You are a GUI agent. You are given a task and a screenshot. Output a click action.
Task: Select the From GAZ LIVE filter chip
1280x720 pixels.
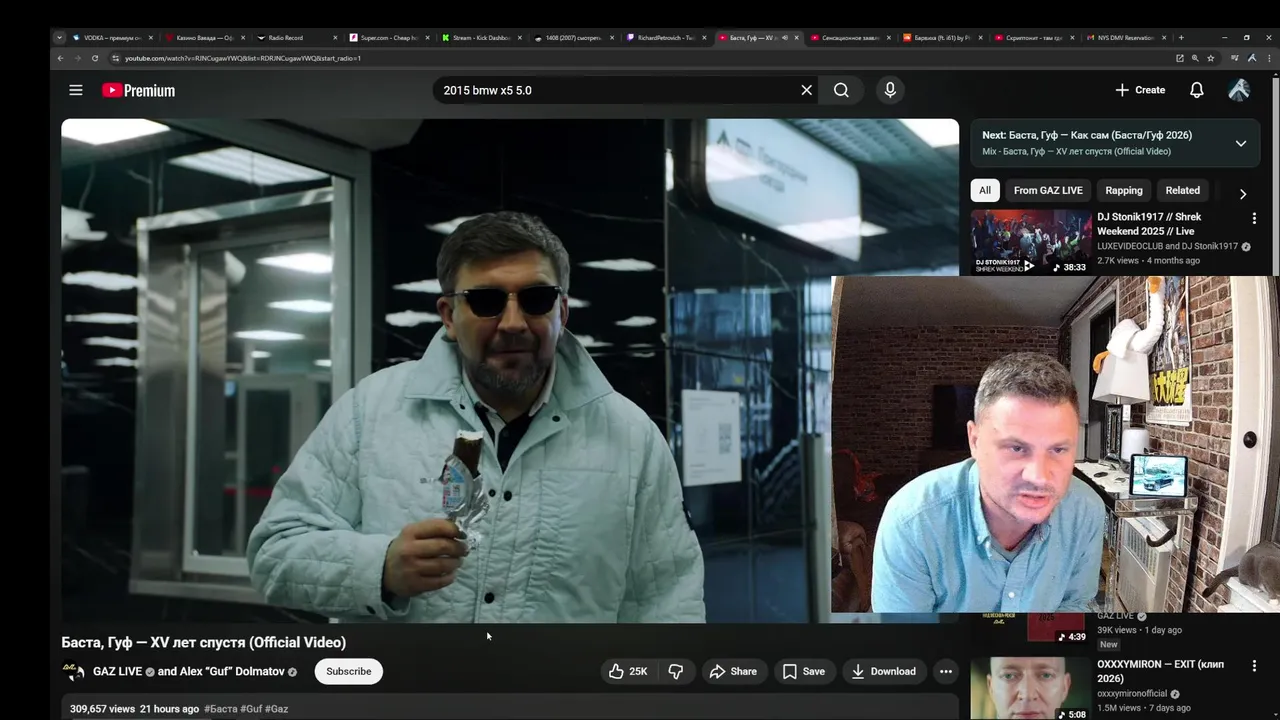[1048, 190]
